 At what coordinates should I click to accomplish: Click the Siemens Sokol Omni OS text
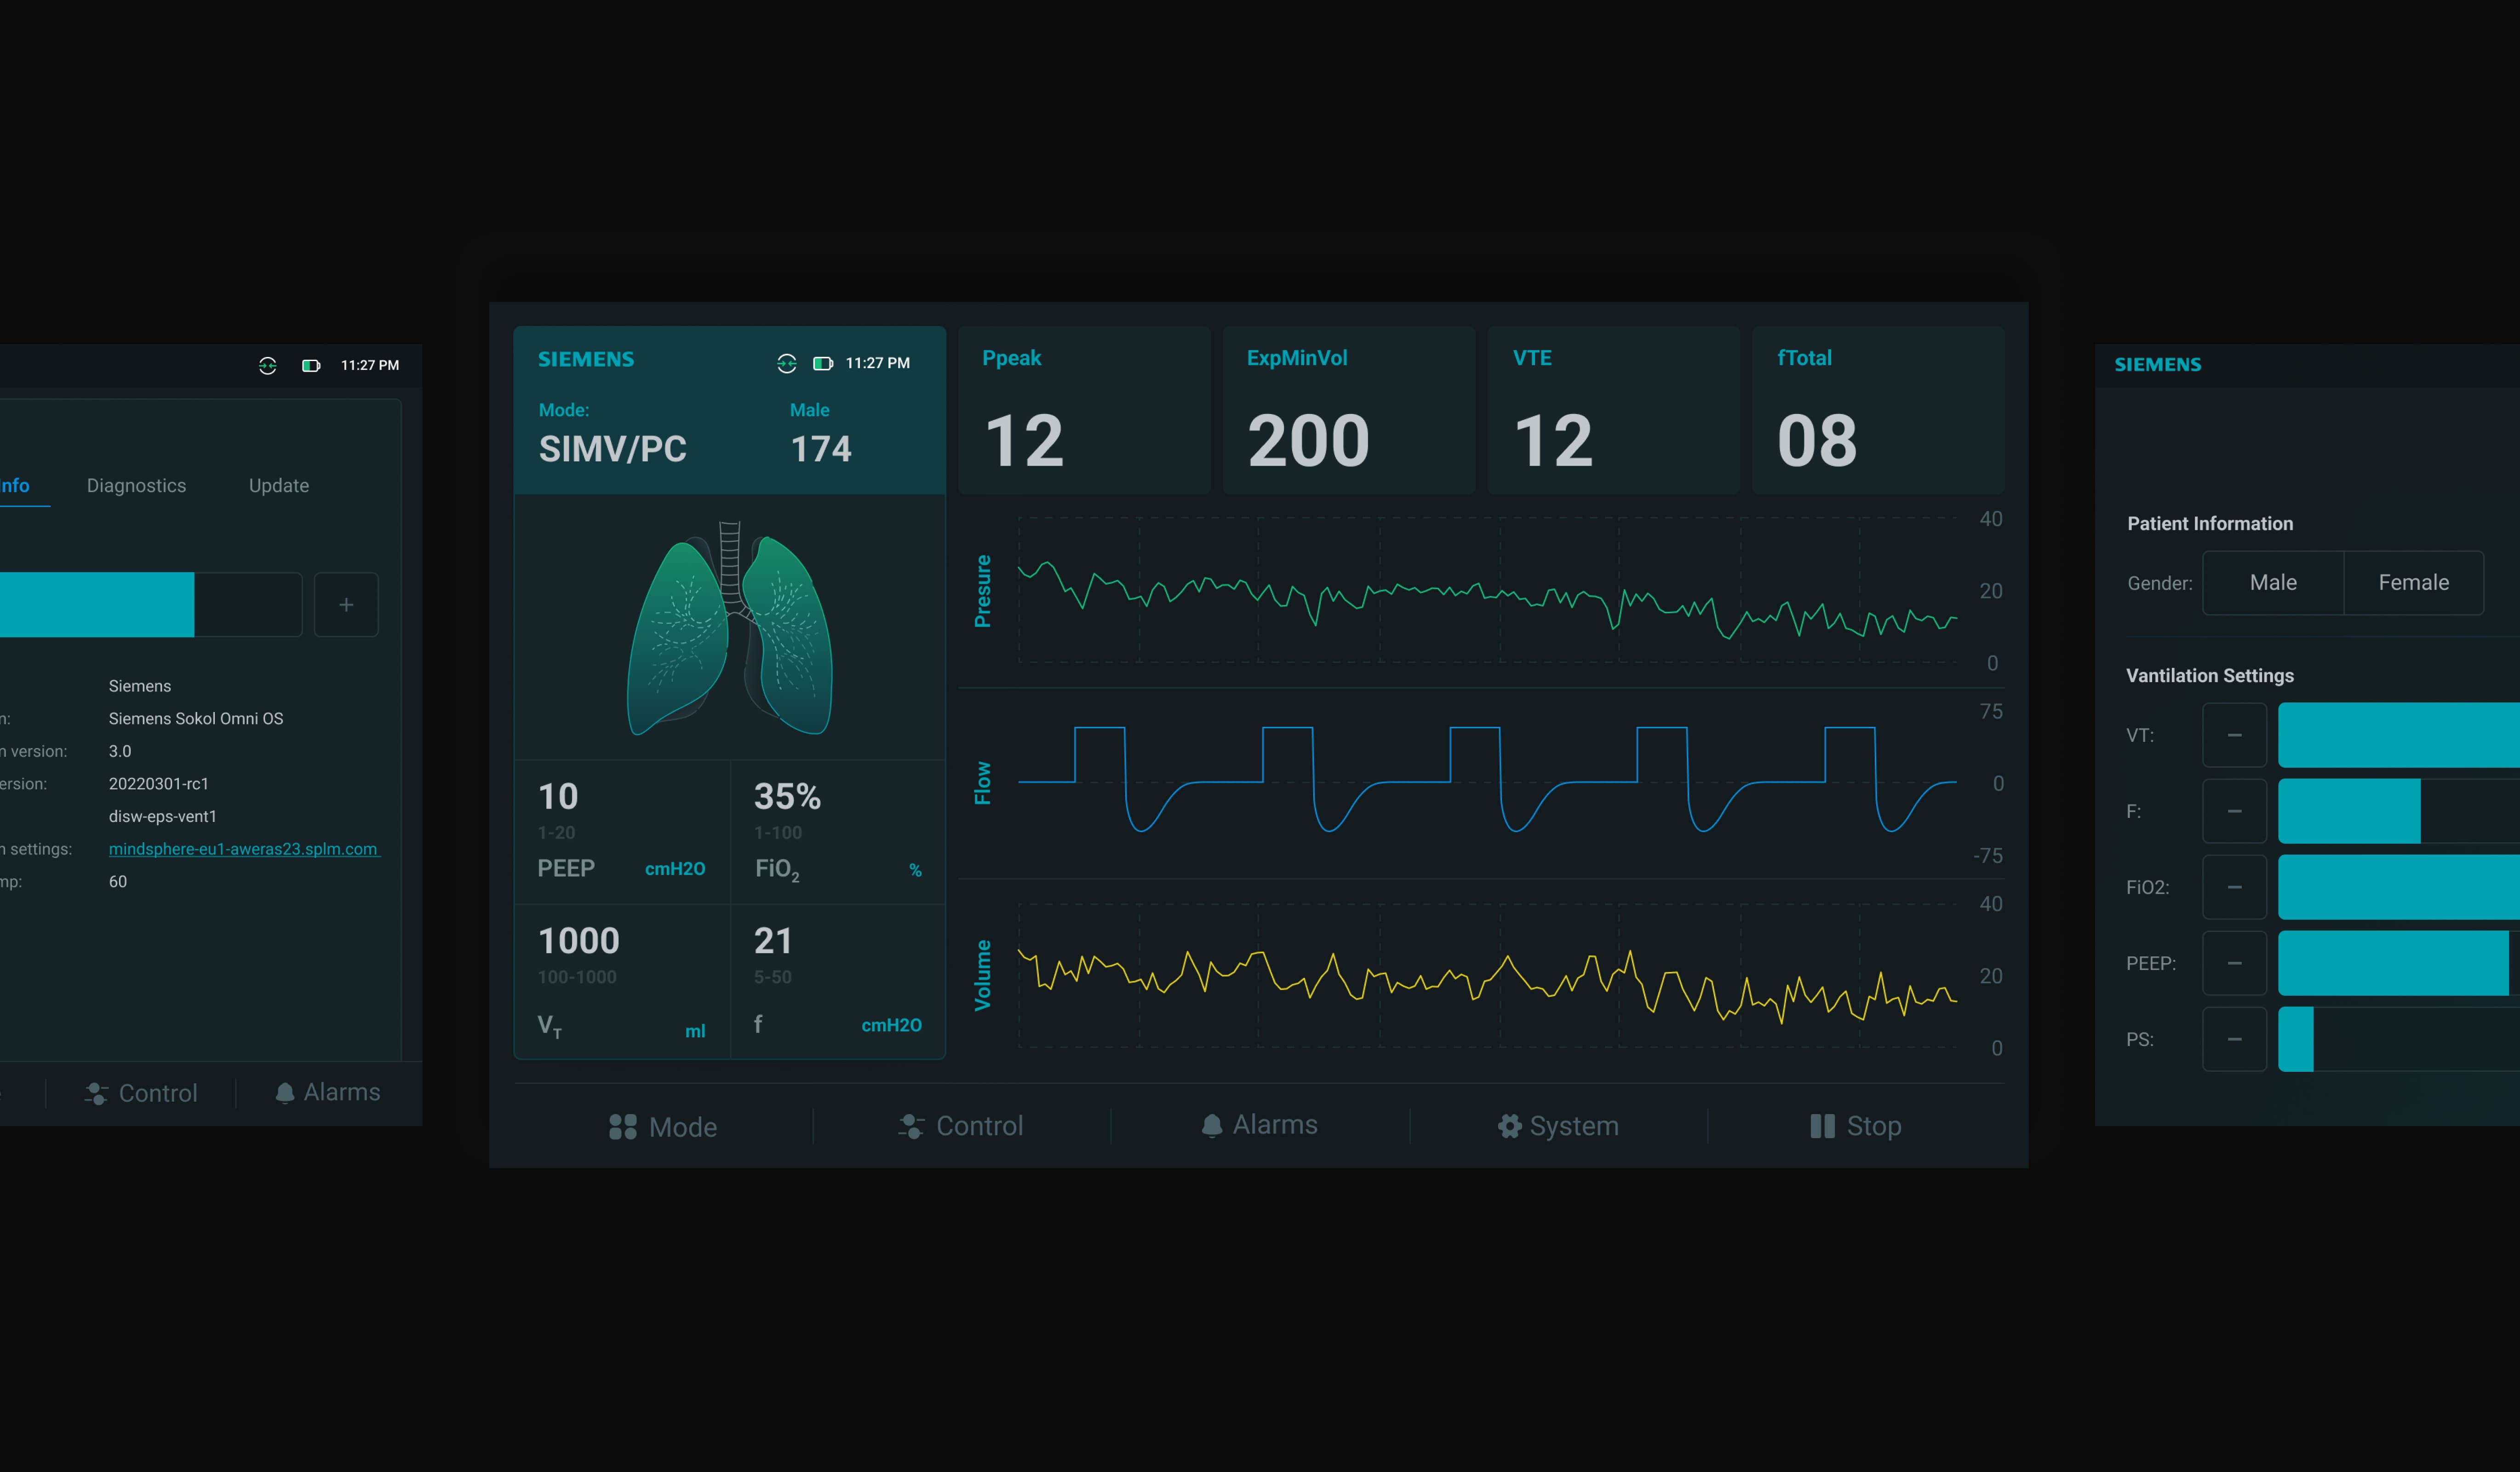point(196,718)
